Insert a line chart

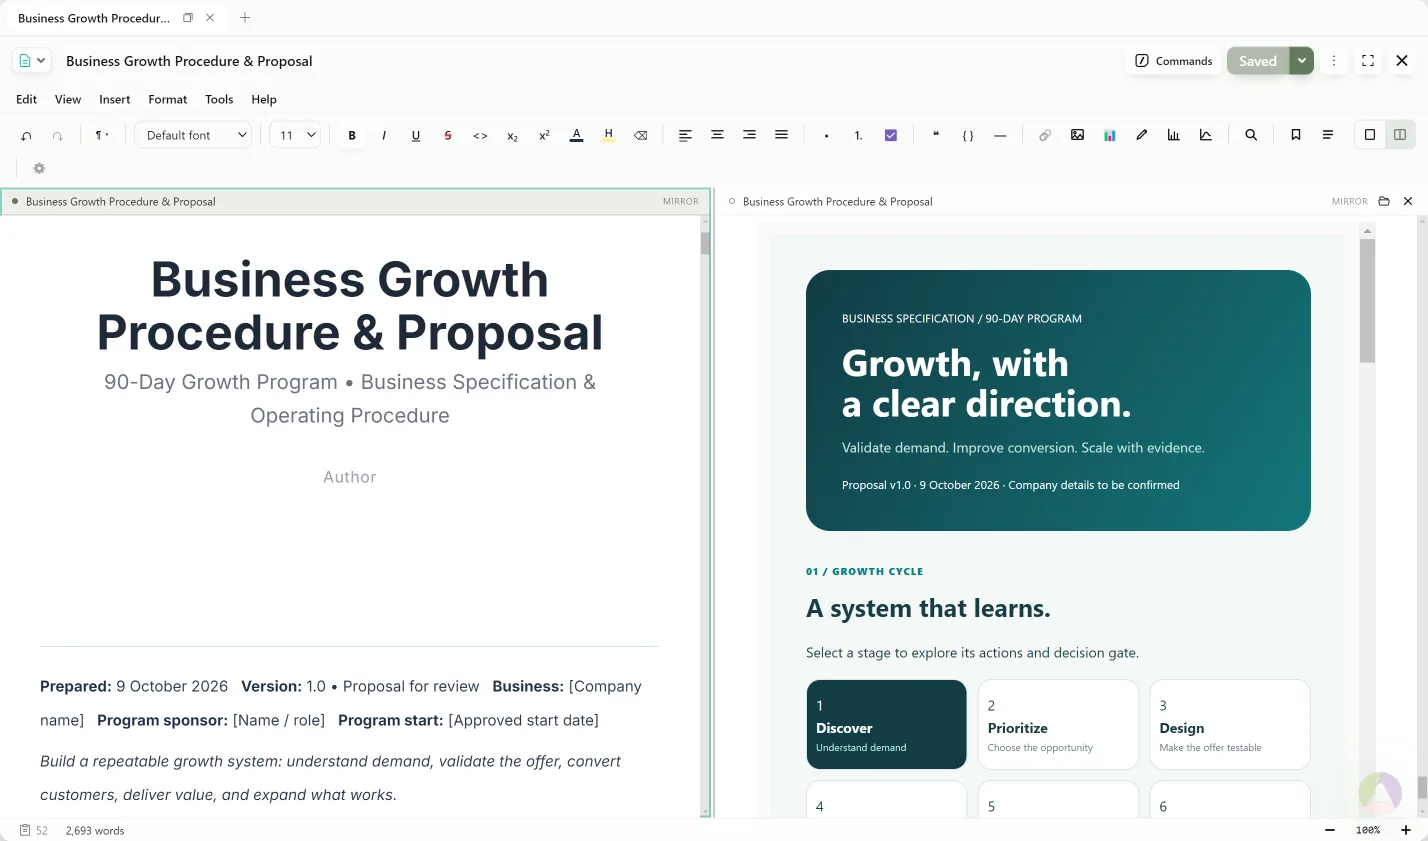(x=1205, y=135)
